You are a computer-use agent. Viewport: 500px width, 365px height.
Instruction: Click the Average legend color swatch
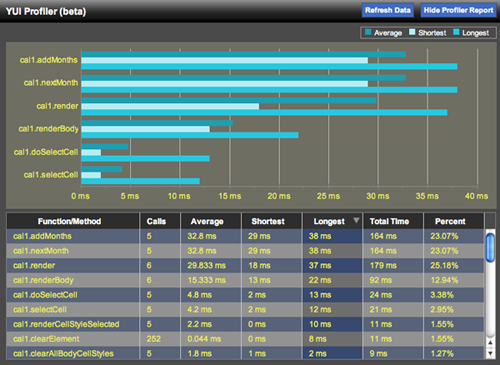(x=368, y=32)
